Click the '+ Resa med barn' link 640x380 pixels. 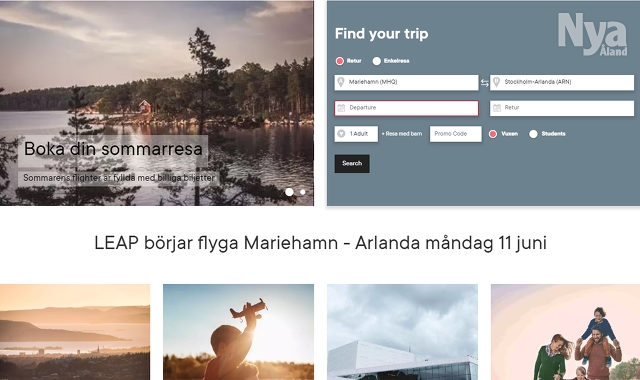point(402,134)
